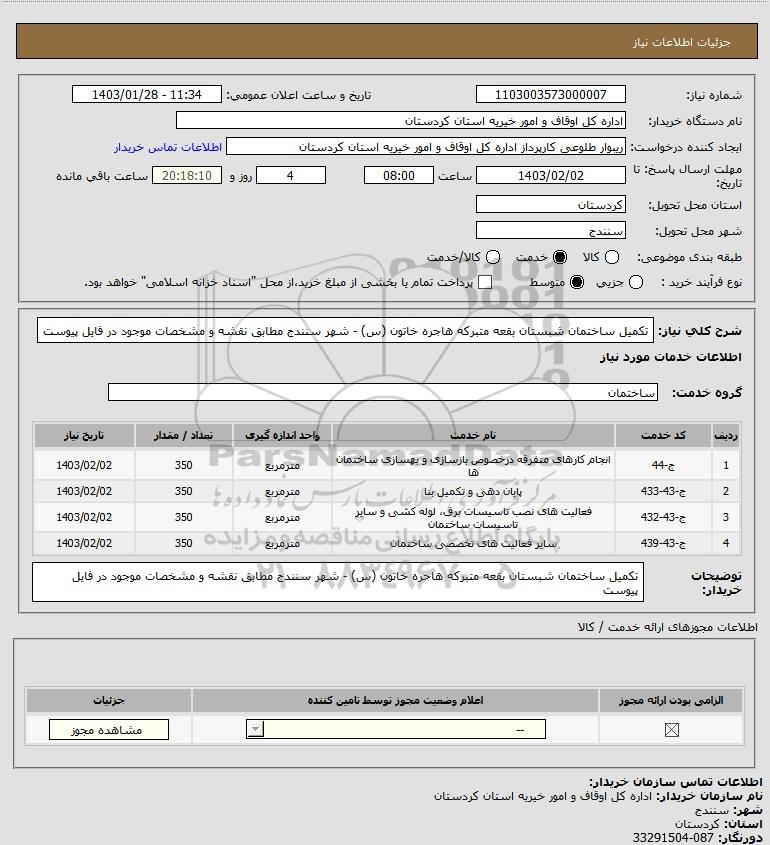Click the مشاهده مجوز button

tap(109, 730)
